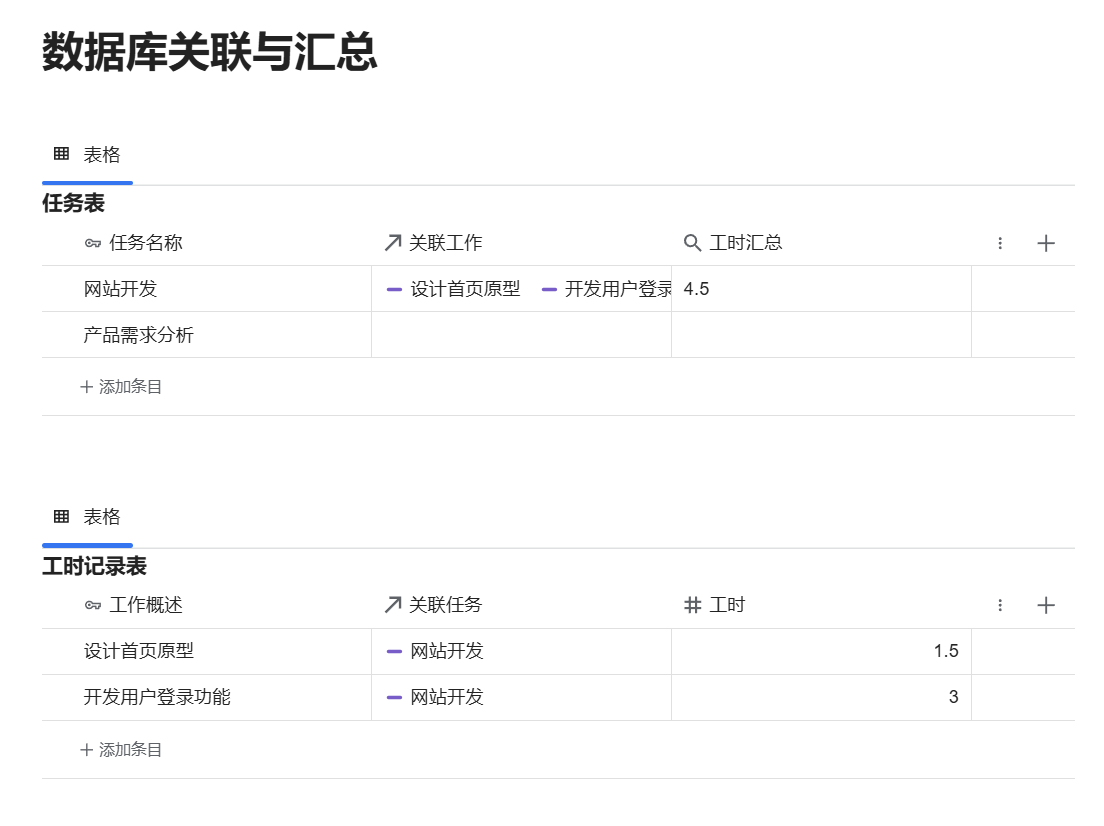
Task: Open the three-dot menu in 任务表 header
Action: [x=1000, y=243]
